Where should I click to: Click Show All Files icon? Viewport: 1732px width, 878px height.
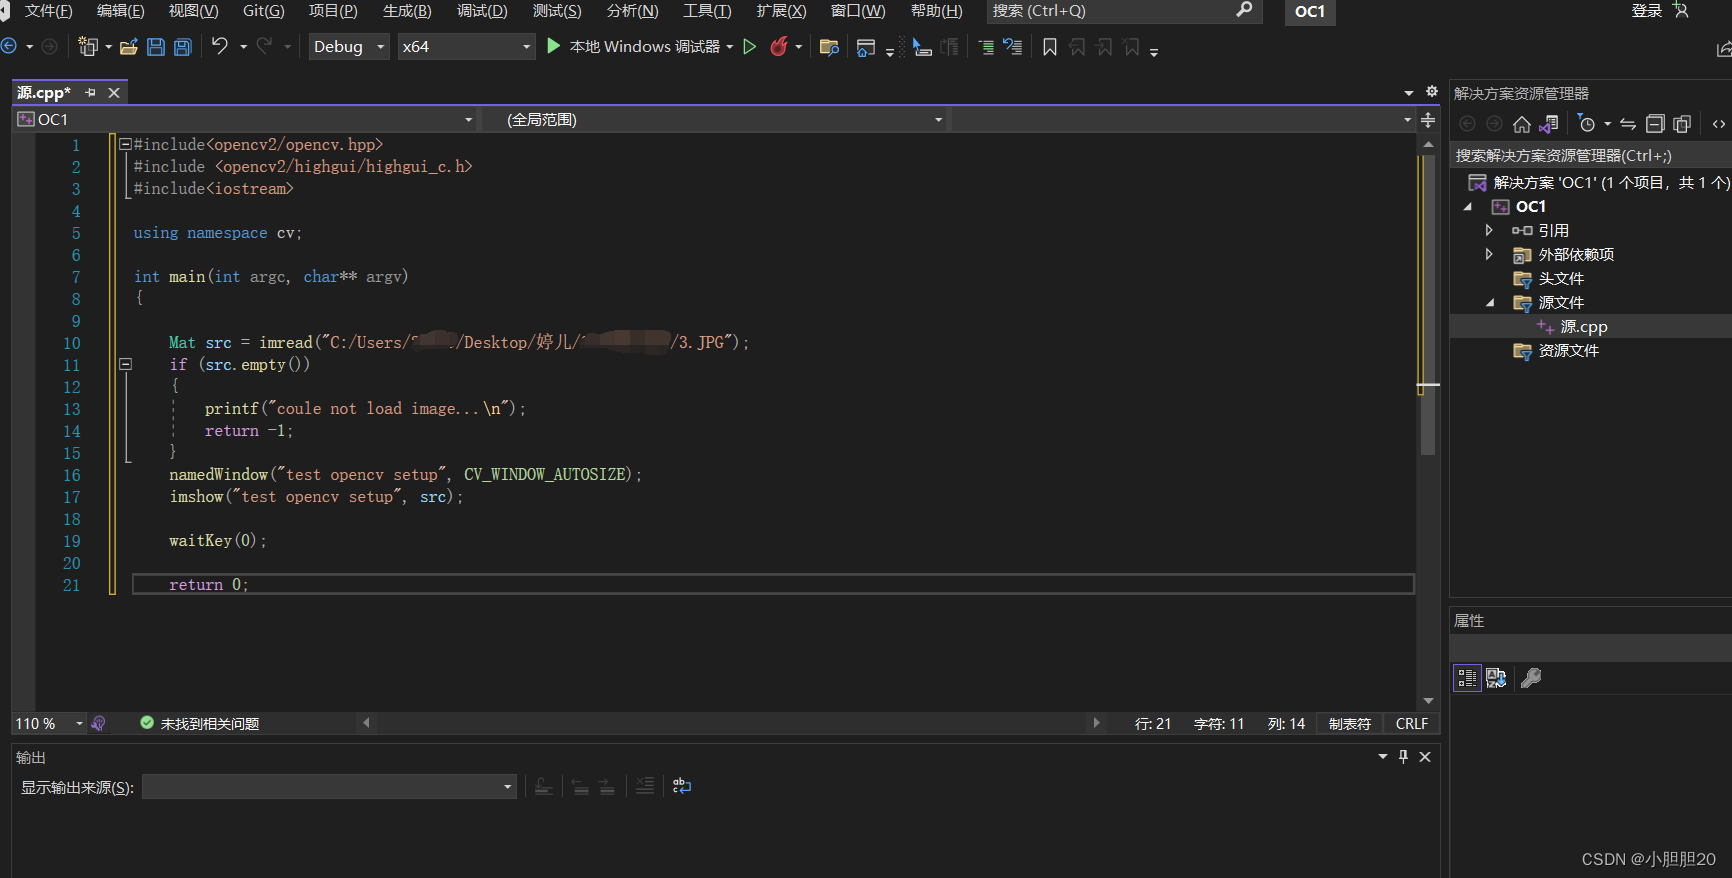[1682, 124]
